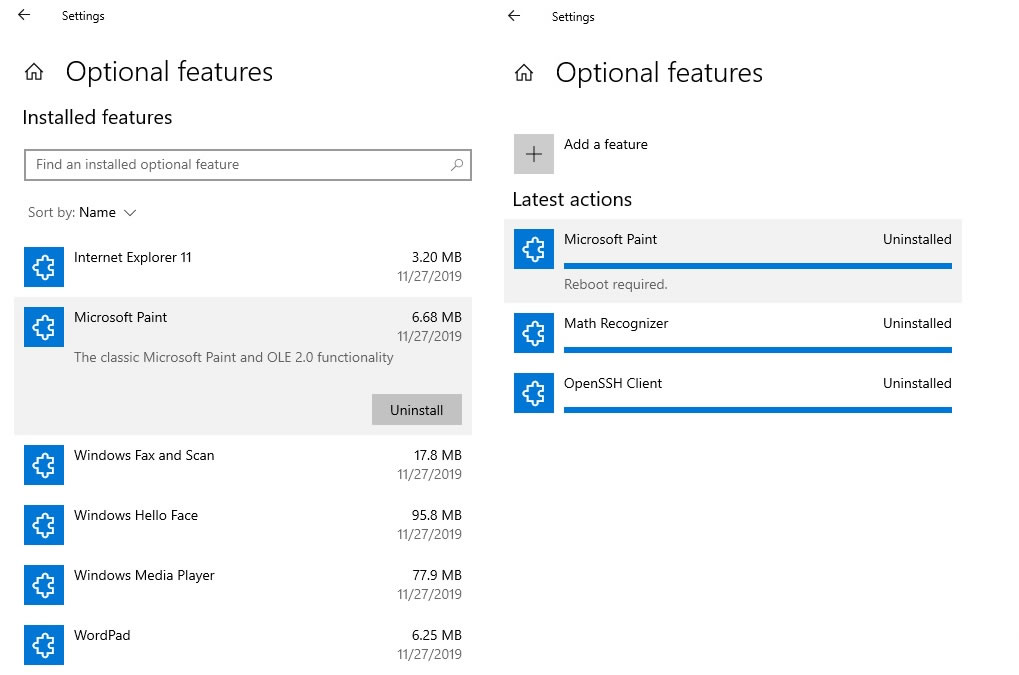Click the OpenSSH Client progress bar
Image resolution: width=1019 pixels, height=675 pixels.
point(758,410)
